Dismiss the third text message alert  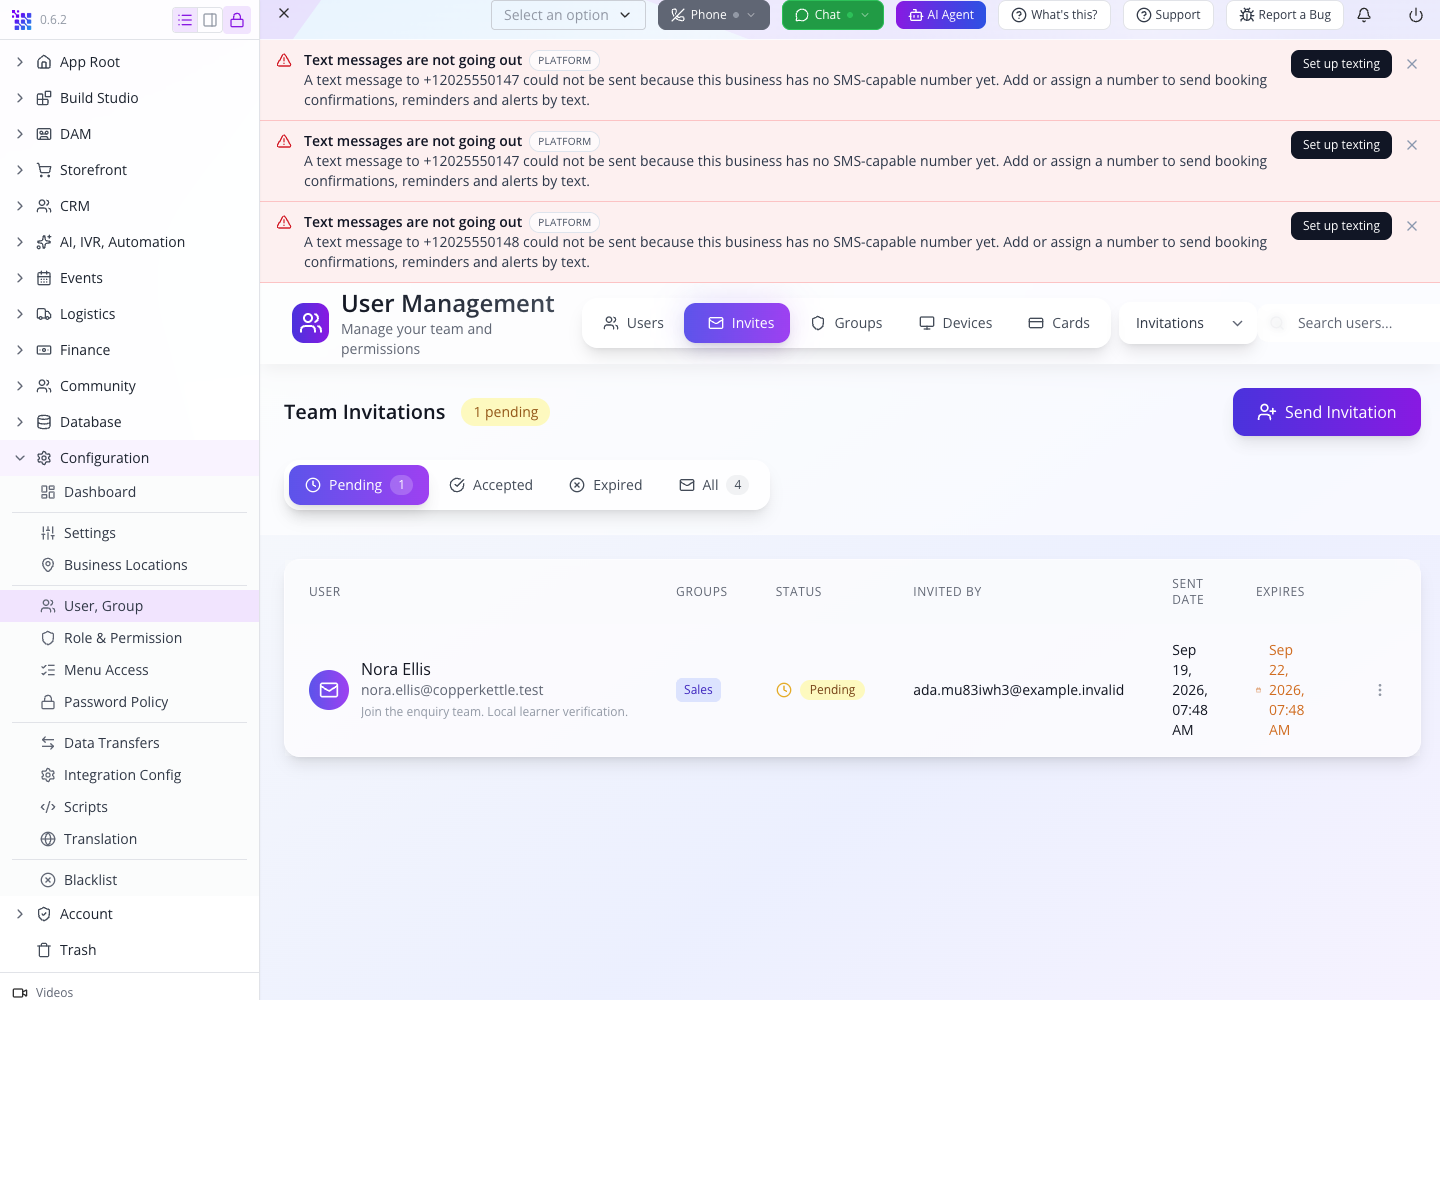(x=1412, y=226)
